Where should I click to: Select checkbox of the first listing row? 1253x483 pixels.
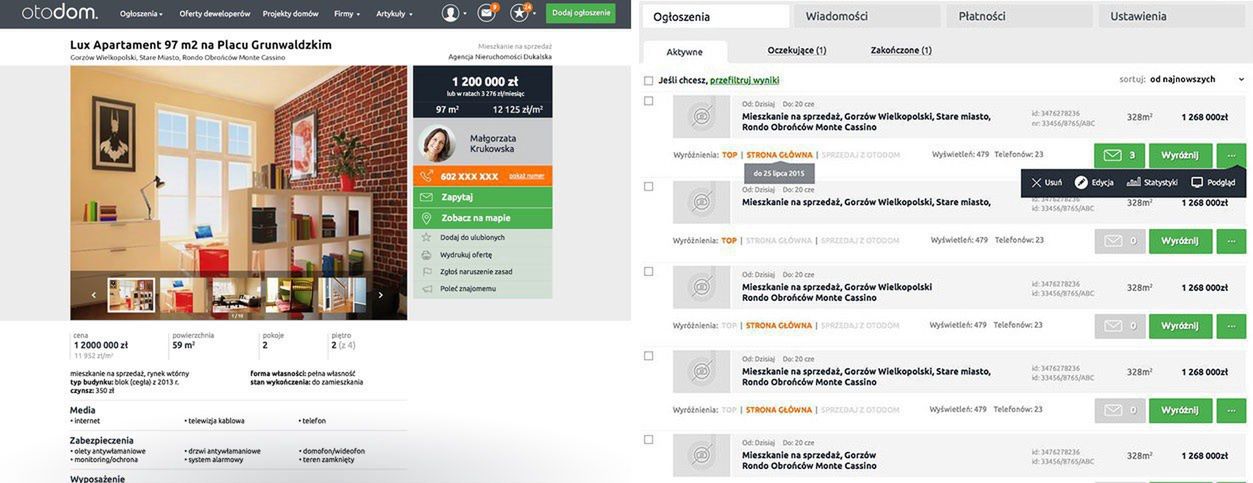tap(649, 101)
